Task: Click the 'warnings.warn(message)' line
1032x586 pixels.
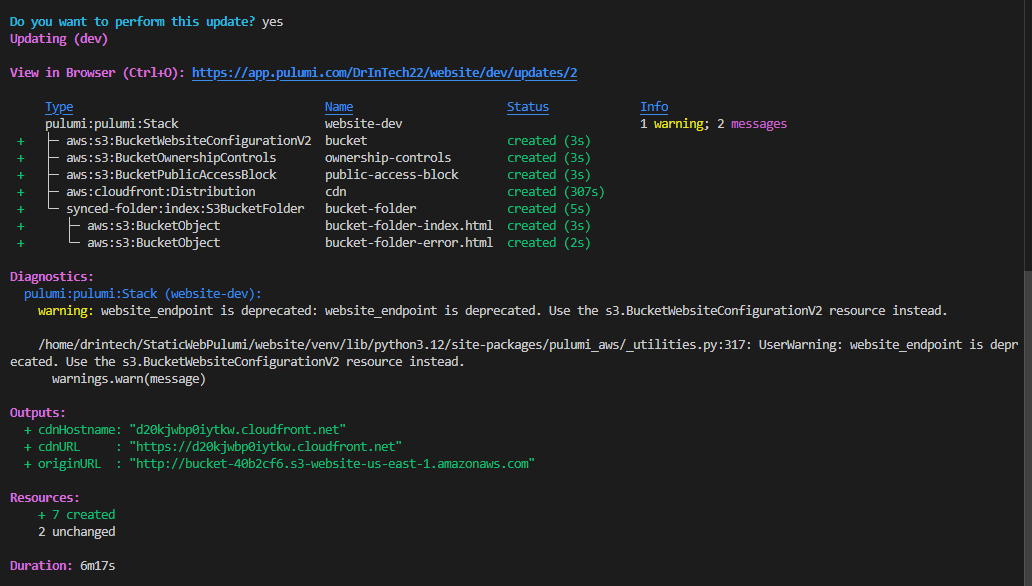Action: 129,379
